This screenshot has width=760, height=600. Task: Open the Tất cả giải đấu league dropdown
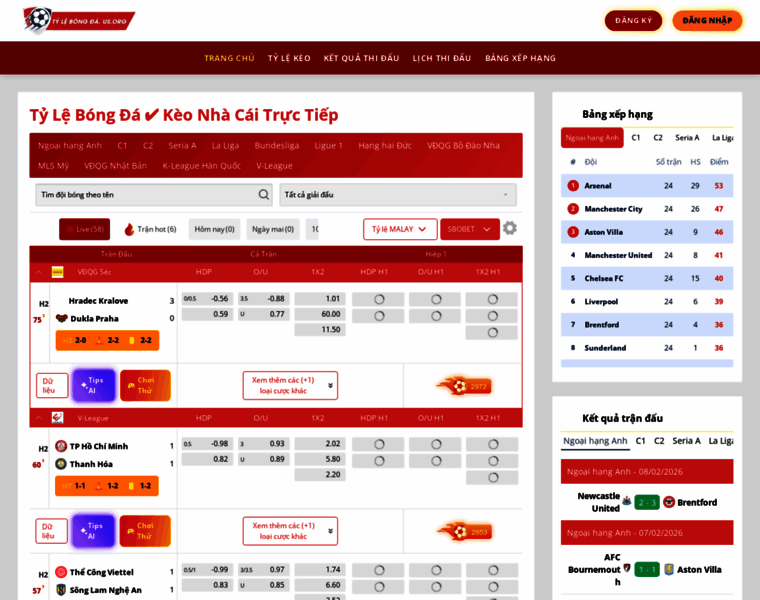398,194
